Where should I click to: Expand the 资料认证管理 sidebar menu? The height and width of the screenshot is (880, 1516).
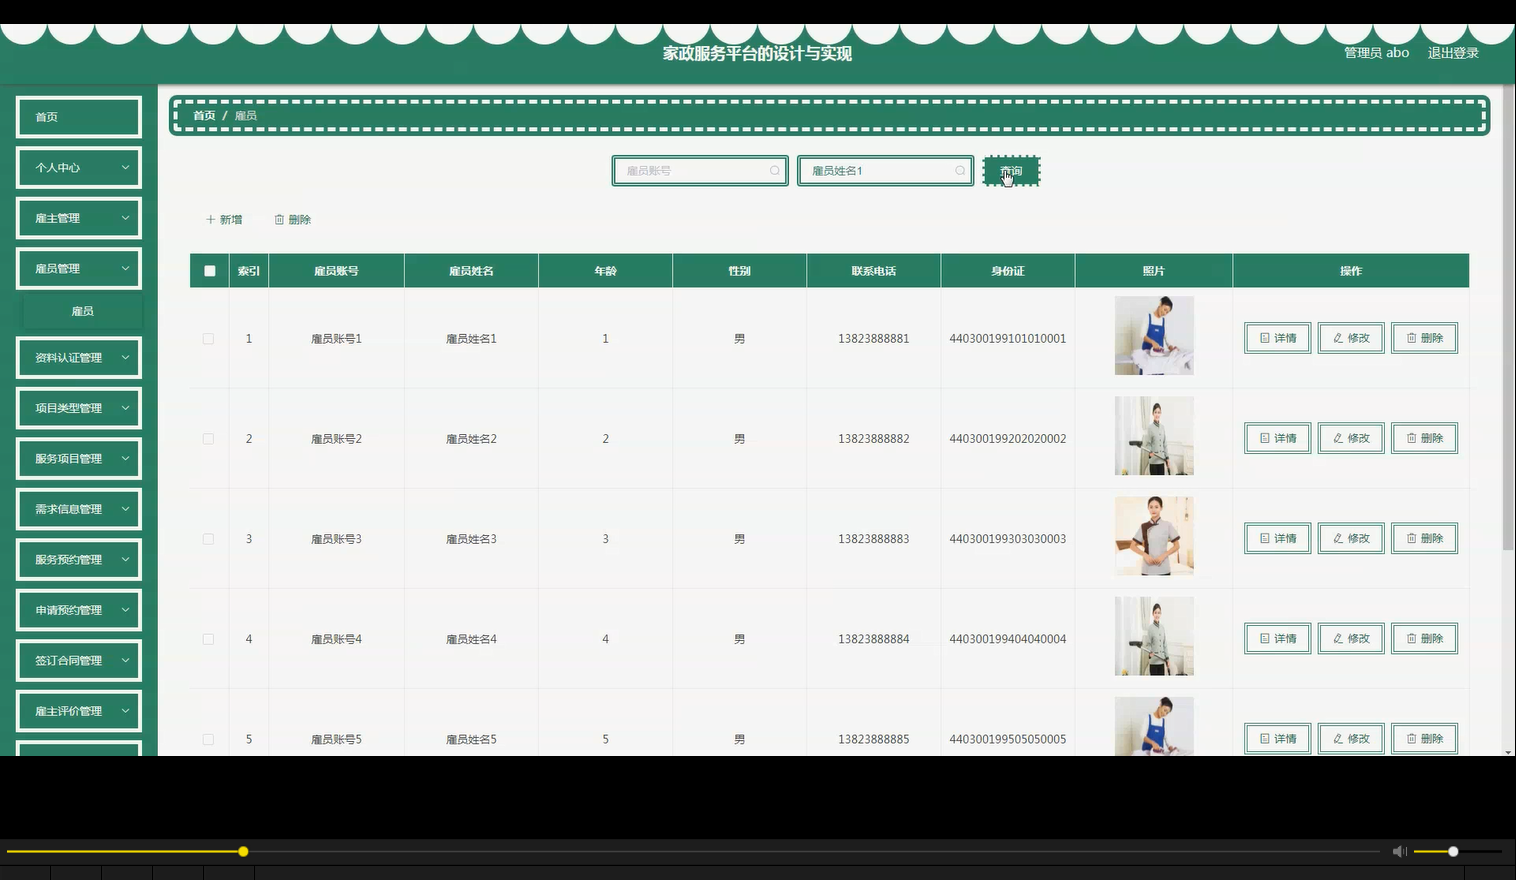(79, 358)
